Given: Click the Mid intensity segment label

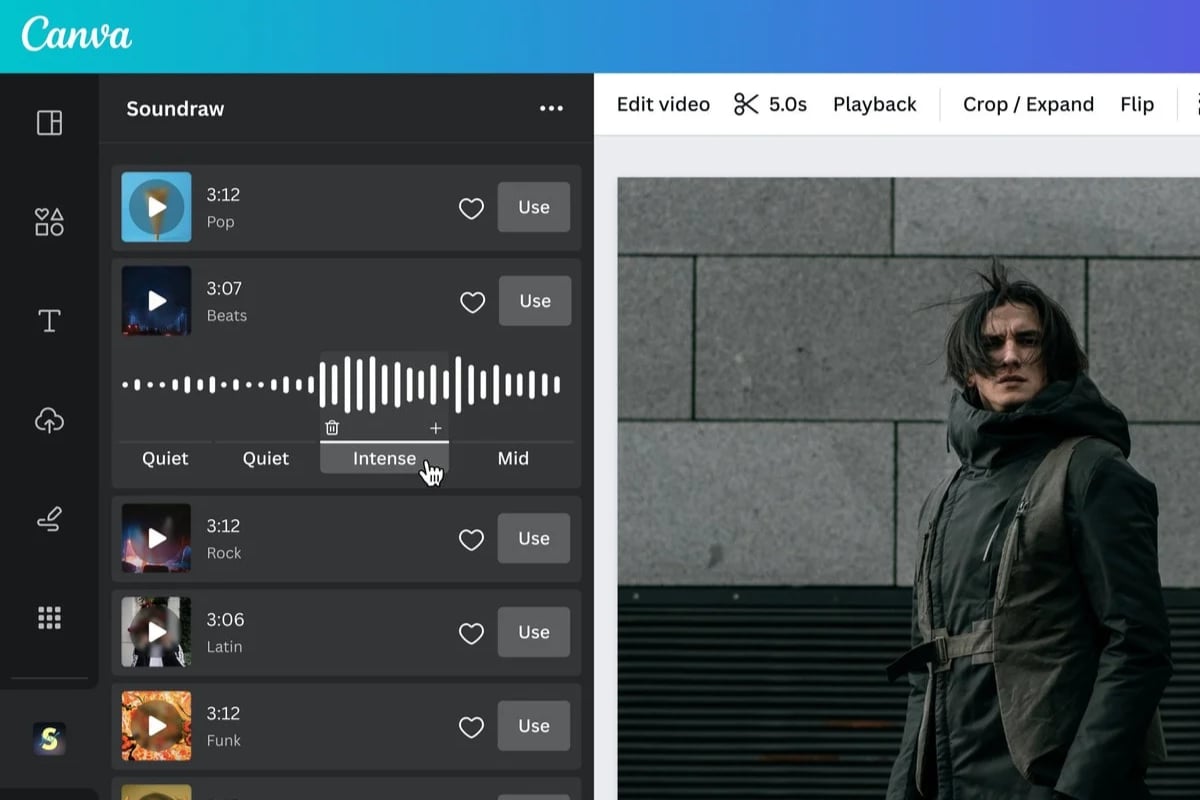Looking at the screenshot, I should tap(513, 458).
